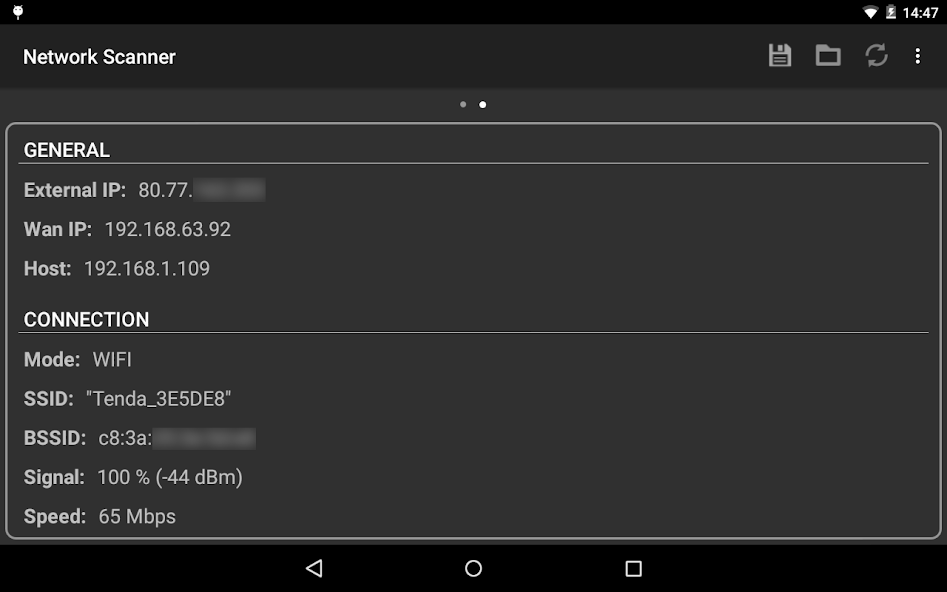Tap the Wi-Fi status bar icon
Image resolution: width=947 pixels, height=592 pixels.
point(870,12)
